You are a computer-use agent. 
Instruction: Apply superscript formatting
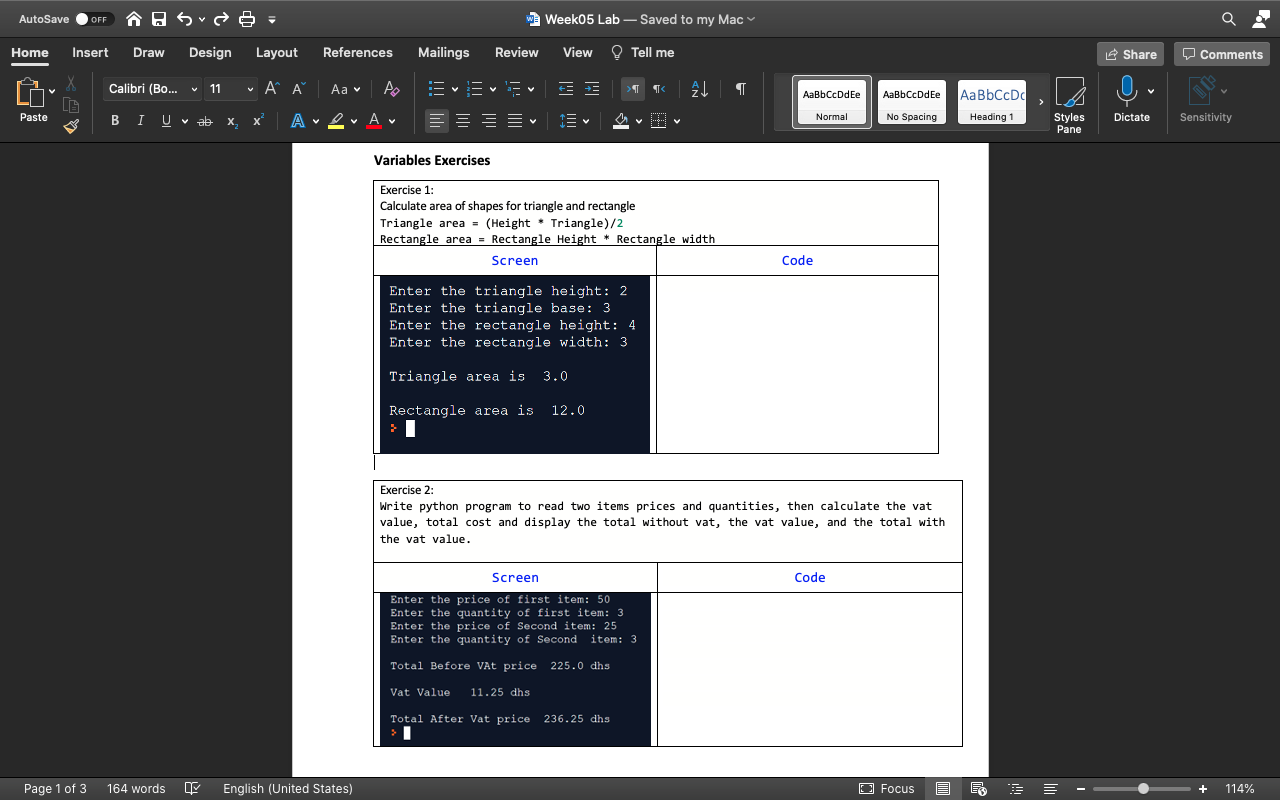258,121
